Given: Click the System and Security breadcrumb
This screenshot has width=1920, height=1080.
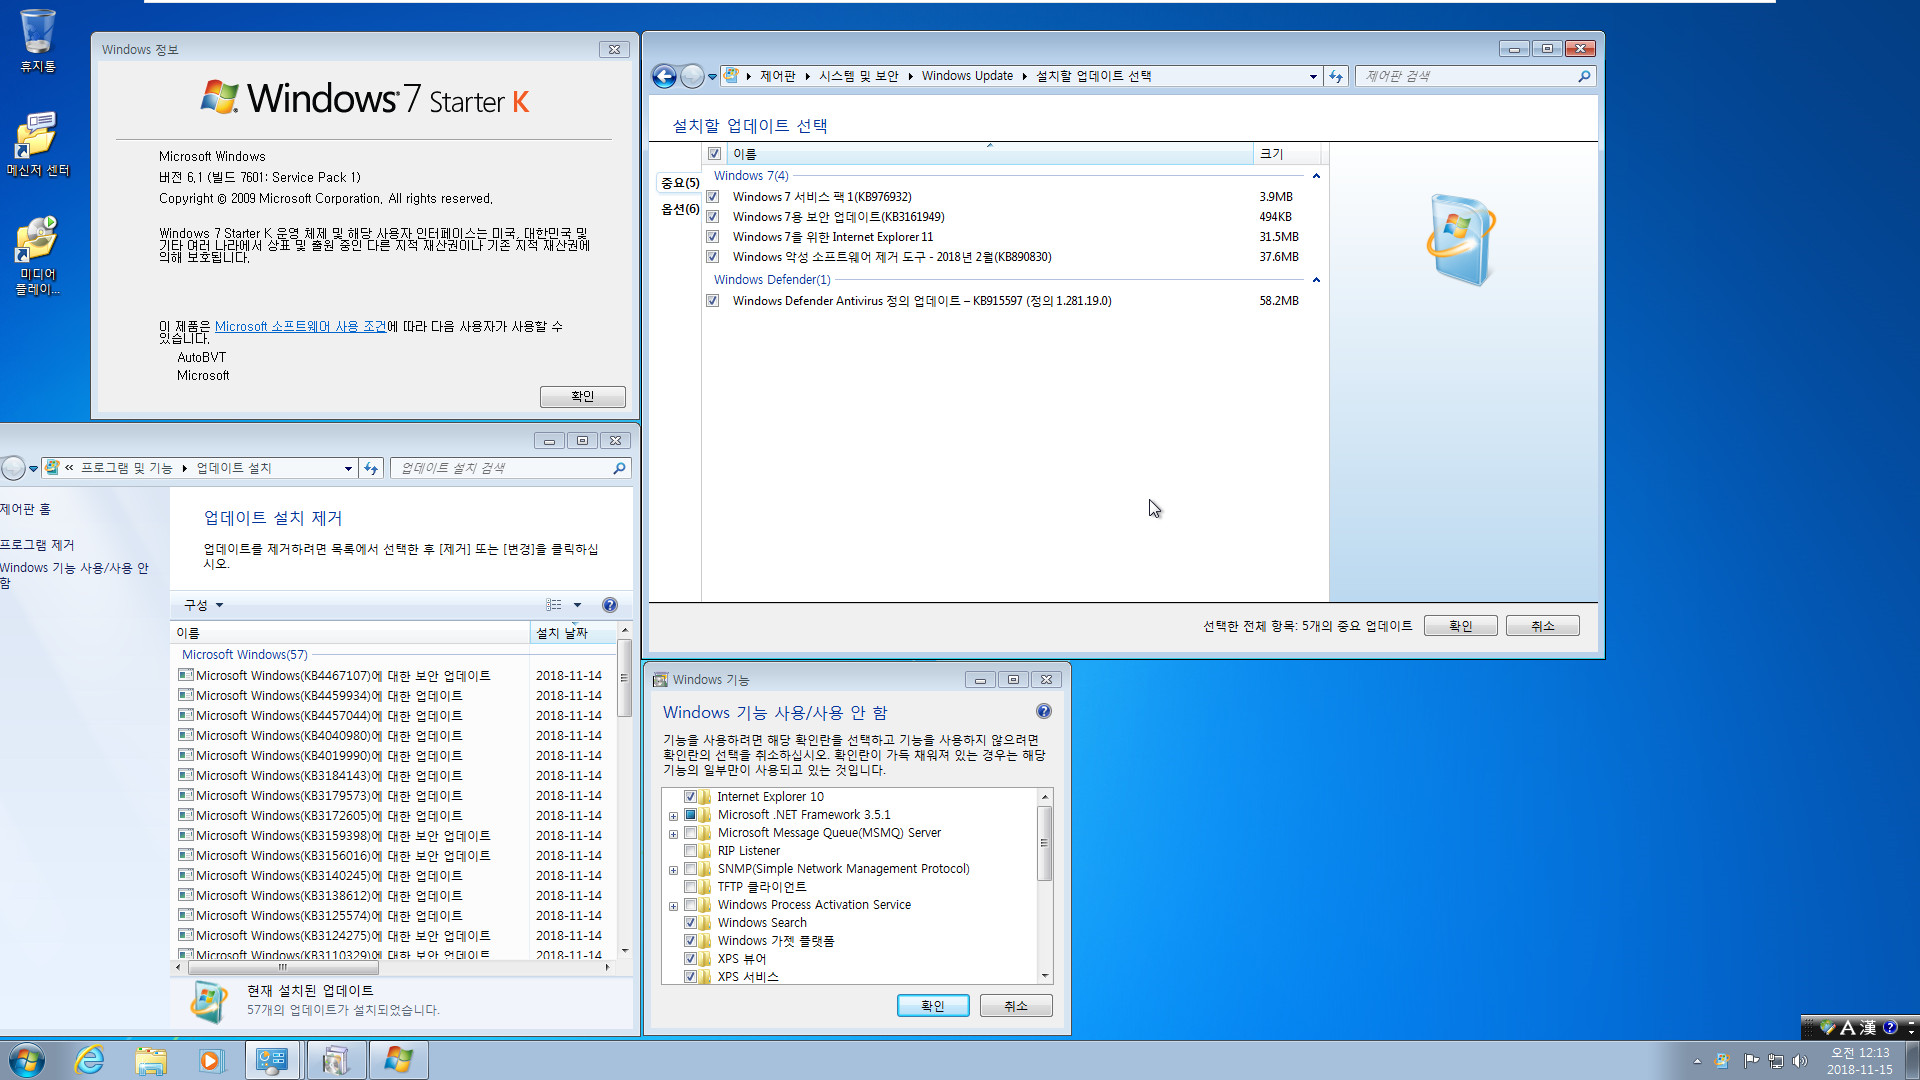Looking at the screenshot, I should point(859,76).
